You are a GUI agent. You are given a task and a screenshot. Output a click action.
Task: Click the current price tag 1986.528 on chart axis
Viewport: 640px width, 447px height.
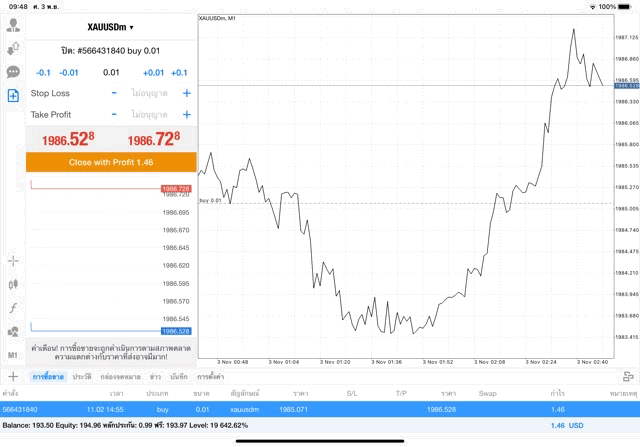(x=627, y=86)
